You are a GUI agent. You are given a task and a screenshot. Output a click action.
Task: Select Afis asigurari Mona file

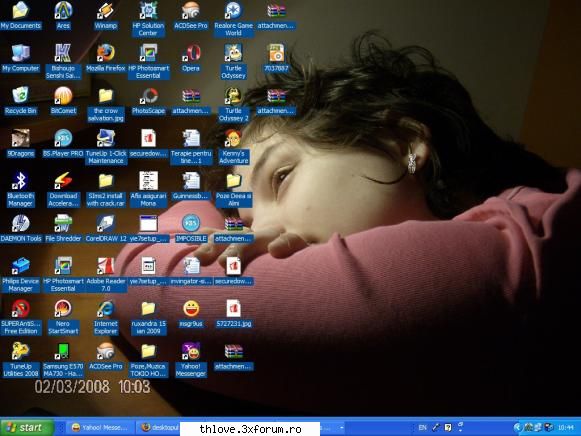pyautogui.click(x=148, y=189)
